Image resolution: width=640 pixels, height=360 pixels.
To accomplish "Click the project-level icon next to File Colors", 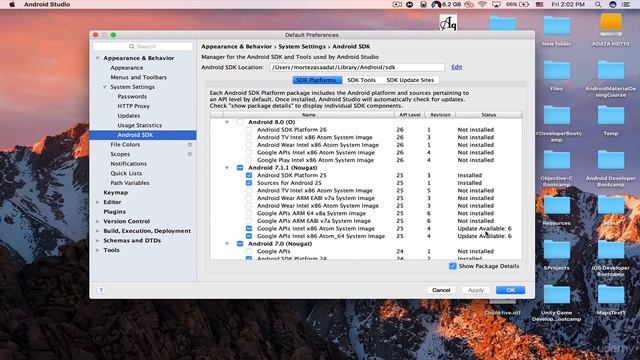I will (190, 144).
